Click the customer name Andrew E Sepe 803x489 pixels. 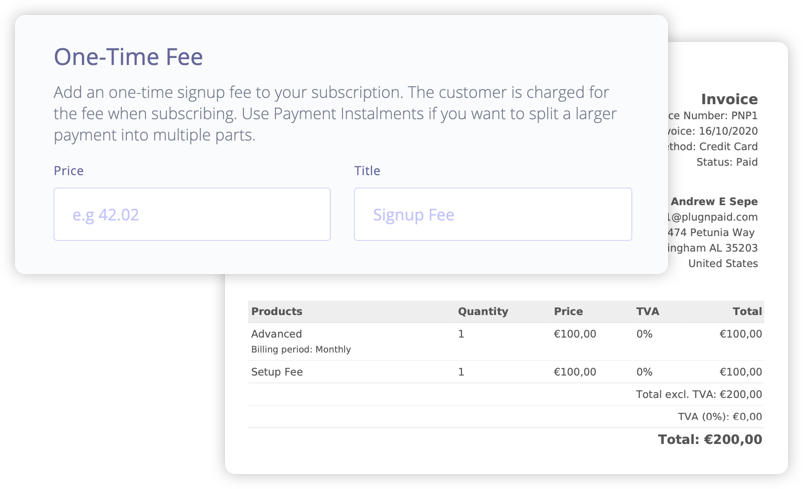click(714, 201)
